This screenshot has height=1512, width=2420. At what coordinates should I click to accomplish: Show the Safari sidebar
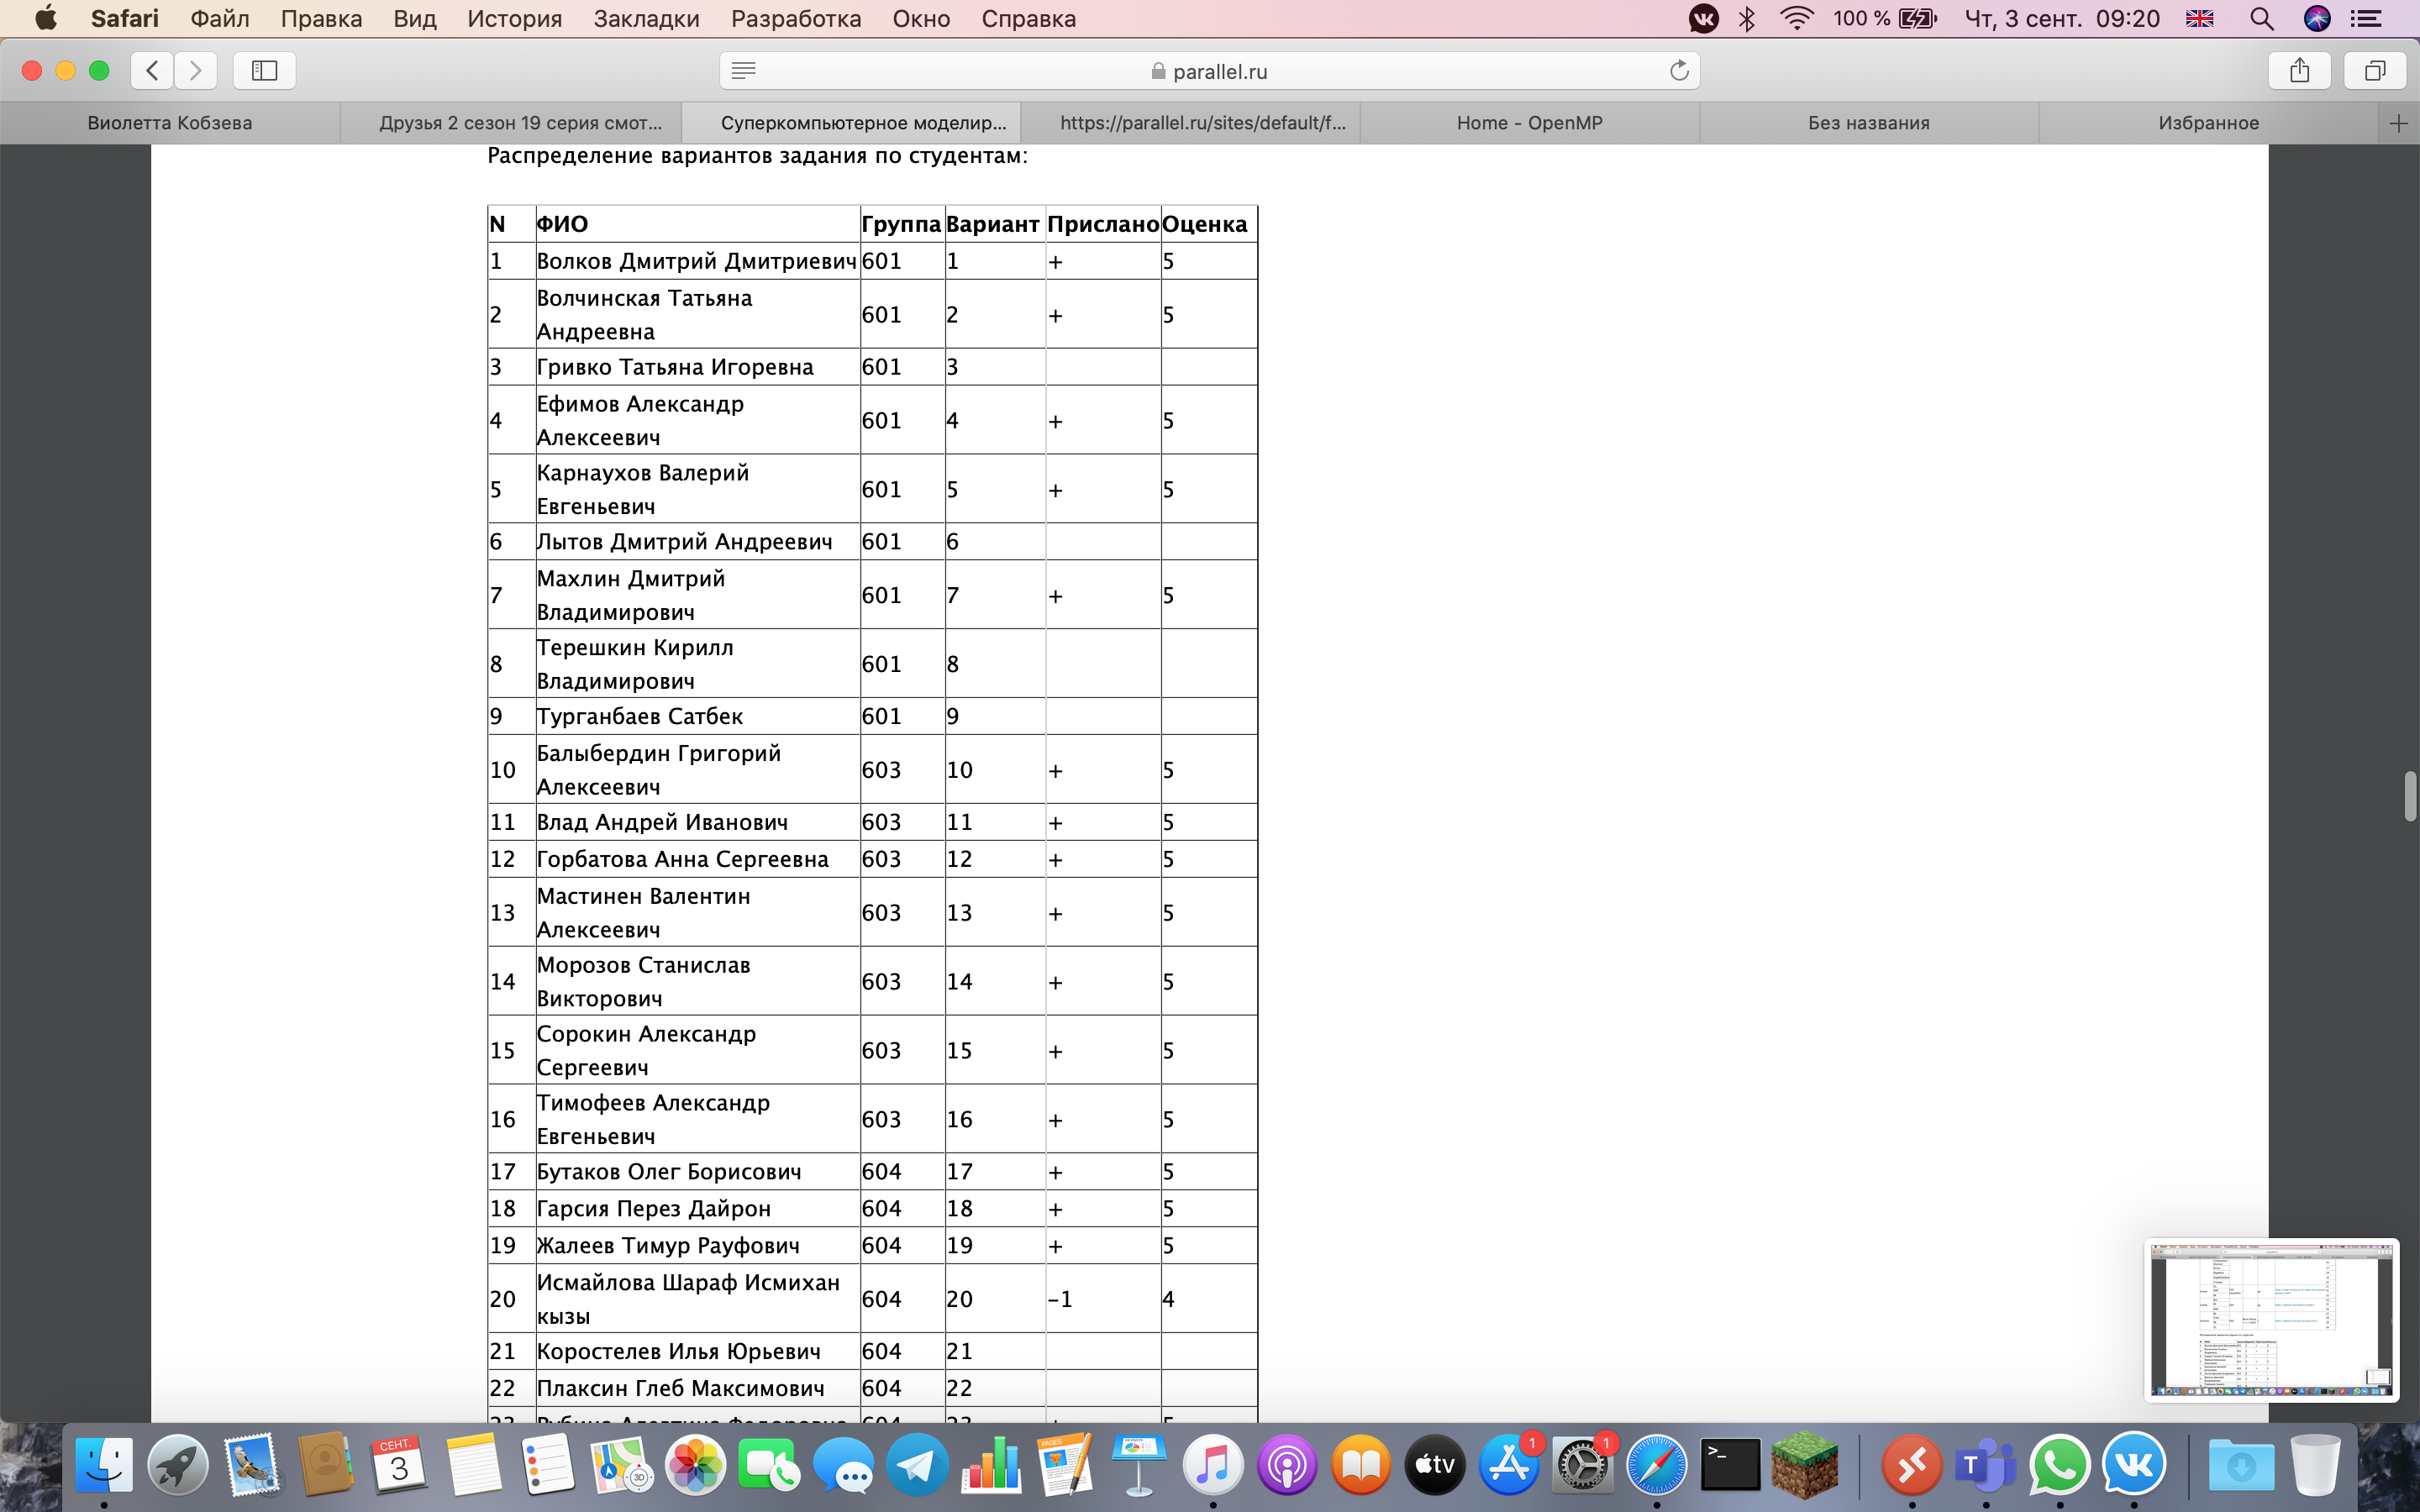pos(264,70)
